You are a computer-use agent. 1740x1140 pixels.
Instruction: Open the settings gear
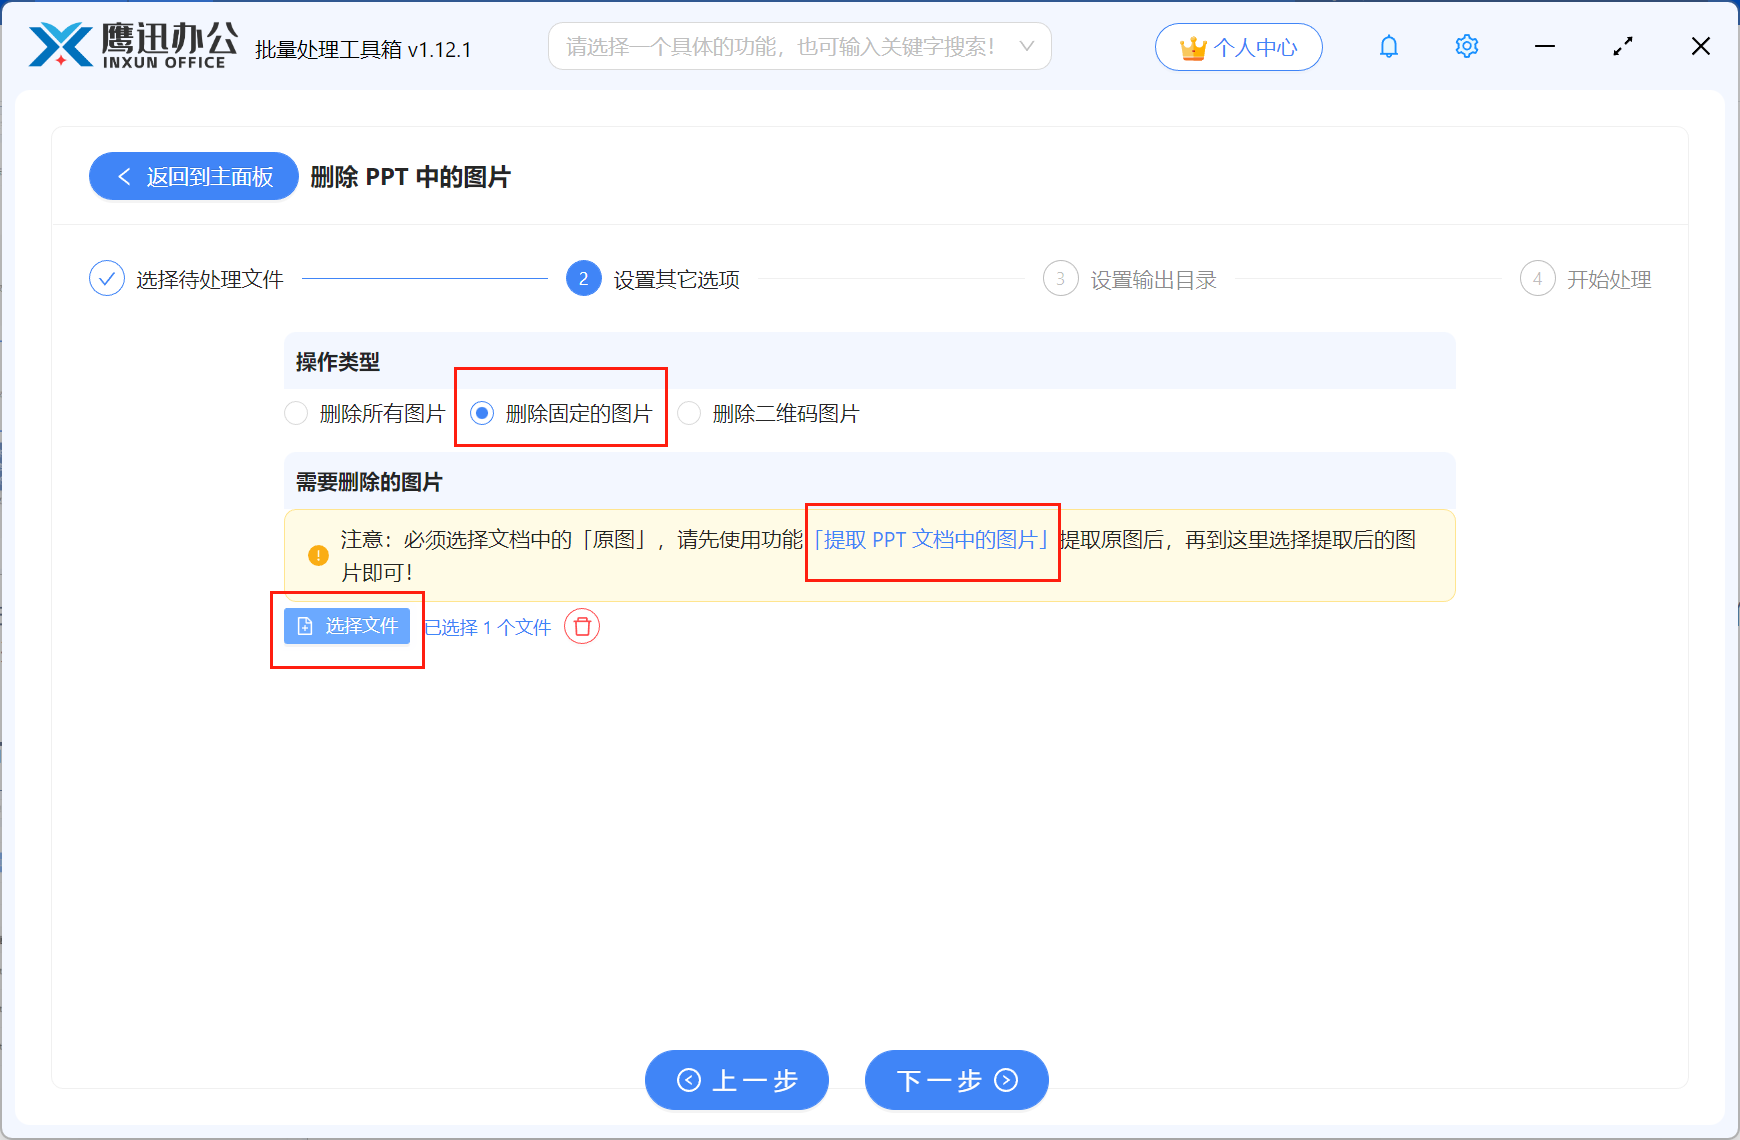[x=1466, y=46]
